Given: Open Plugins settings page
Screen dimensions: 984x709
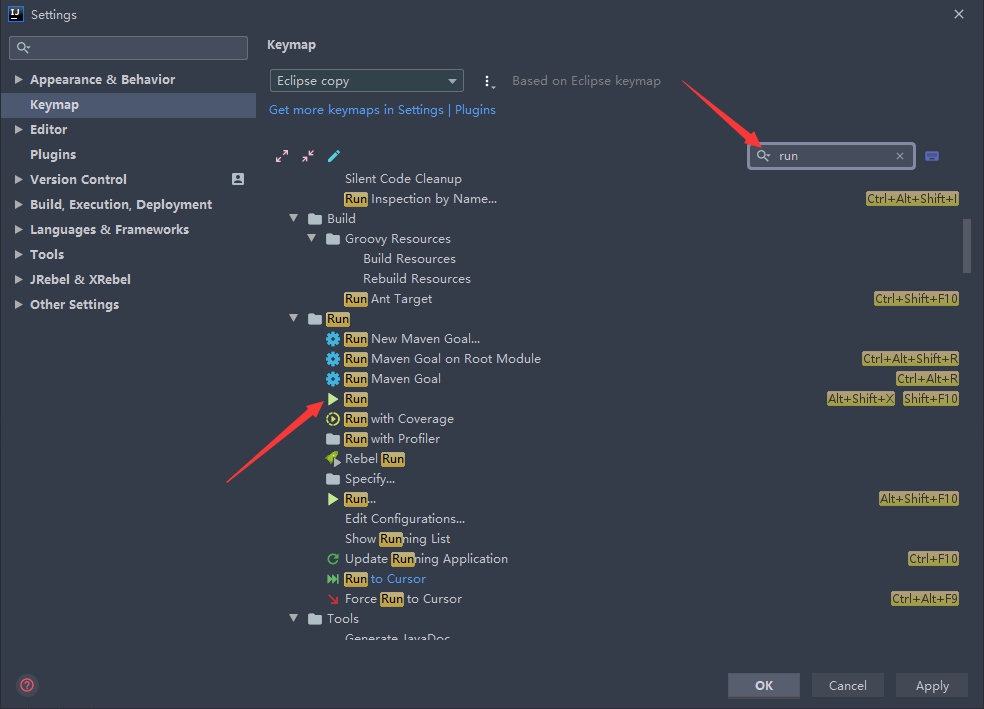Looking at the screenshot, I should [x=53, y=155].
